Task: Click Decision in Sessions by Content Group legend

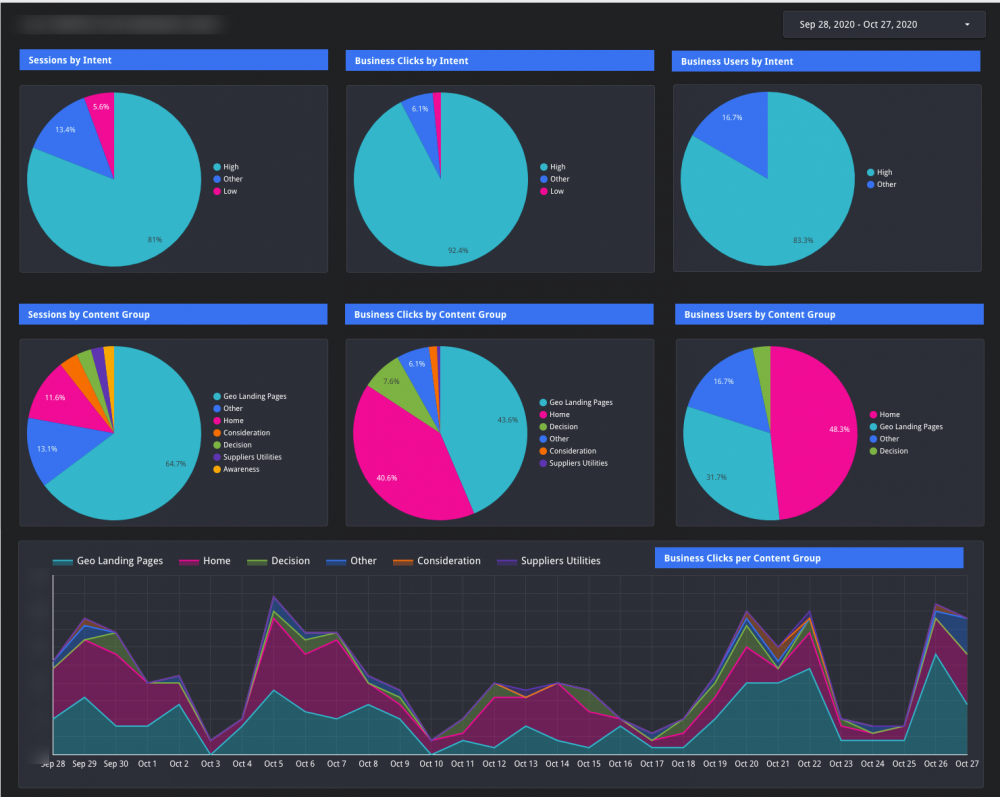Action: (x=232, y=445)
